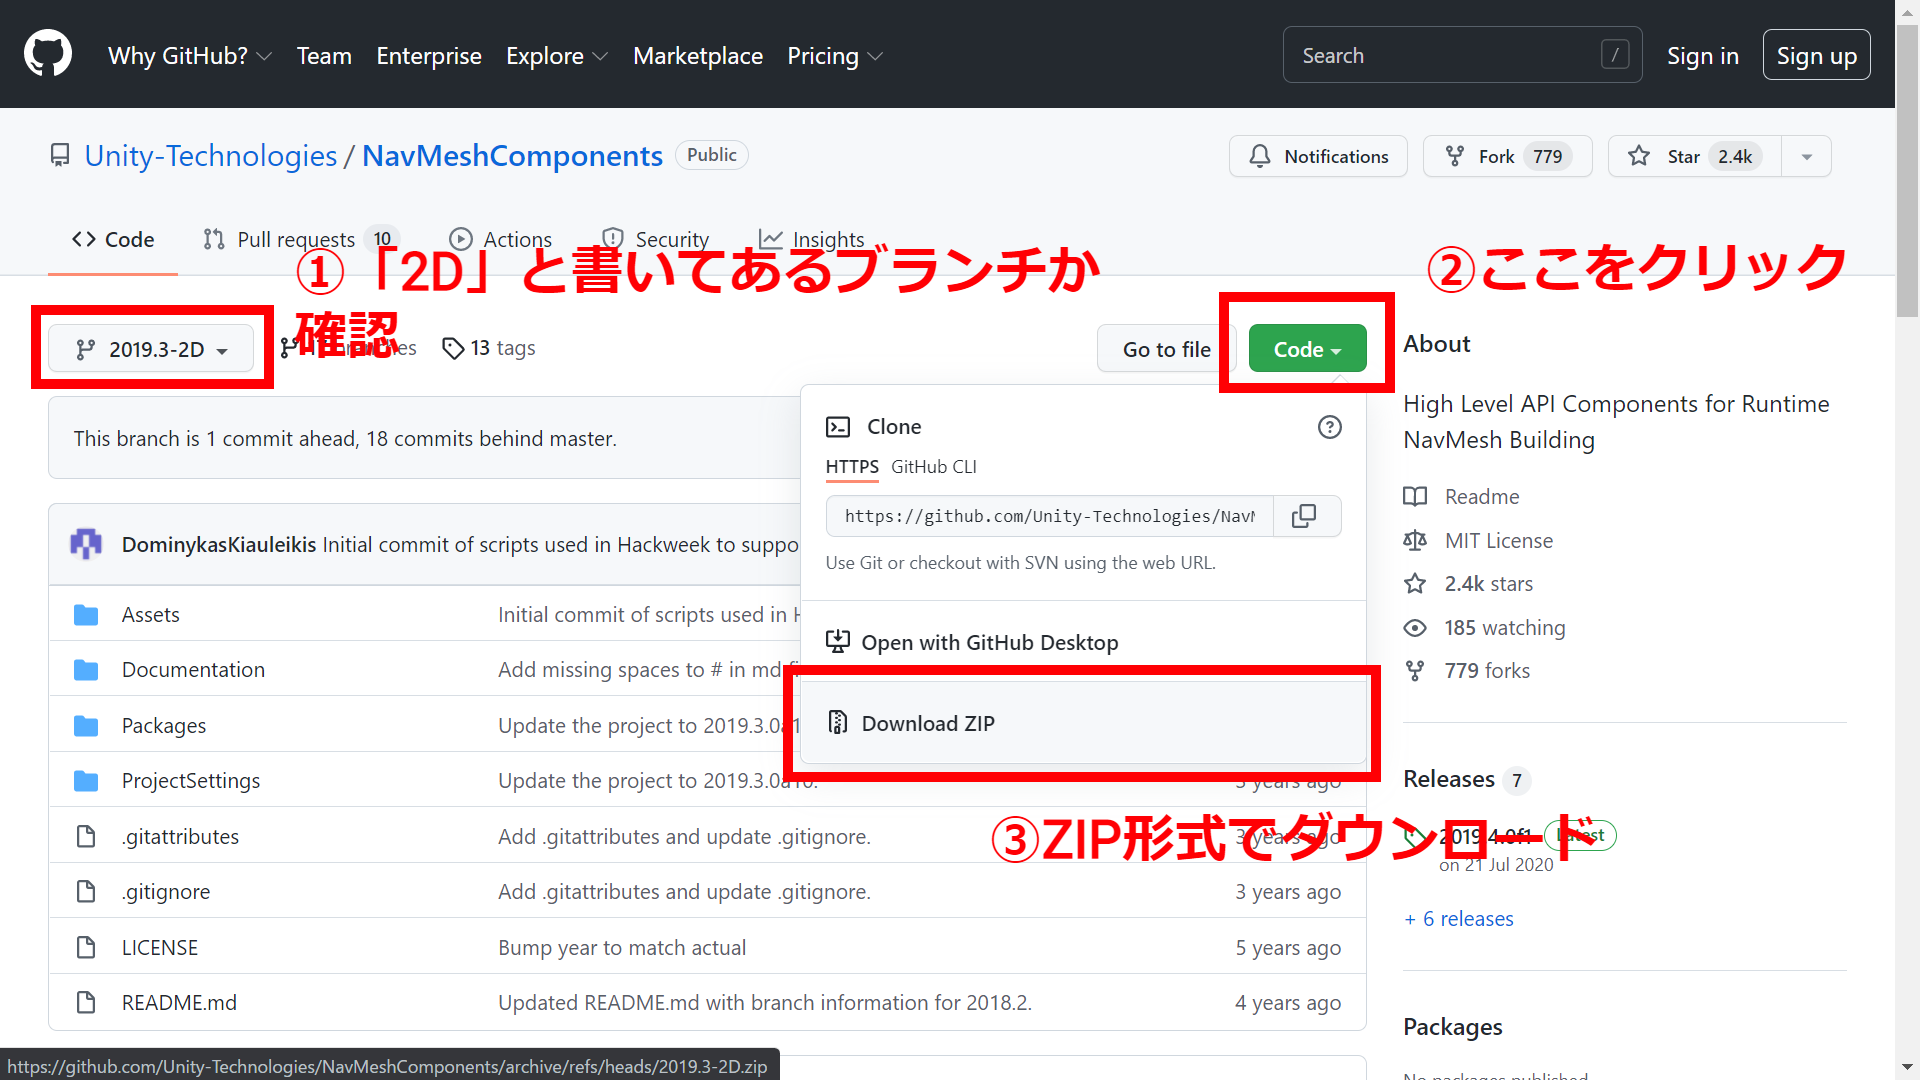This screenshot has width=1920, height=1080.
Task: Click the bell icon on the Notifications button
Action: [x=1259, y=156]
